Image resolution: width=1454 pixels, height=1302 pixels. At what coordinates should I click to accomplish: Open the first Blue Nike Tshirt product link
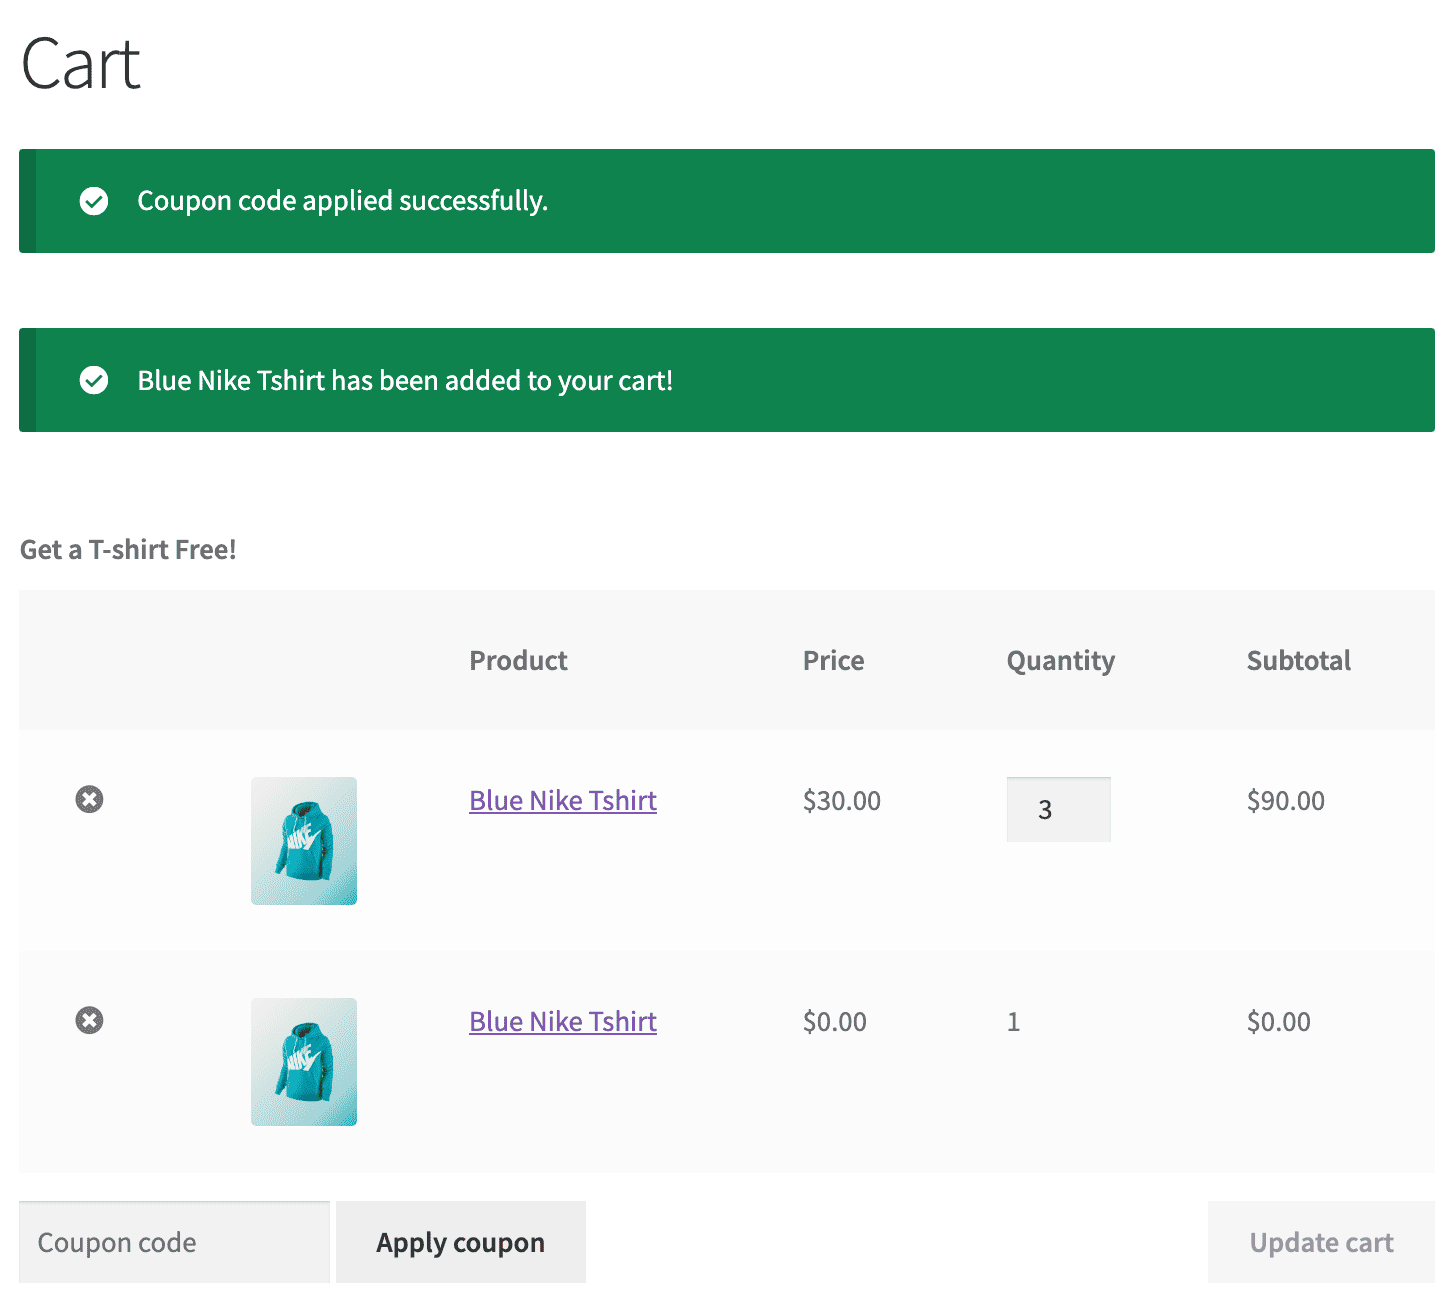[562, 800]
